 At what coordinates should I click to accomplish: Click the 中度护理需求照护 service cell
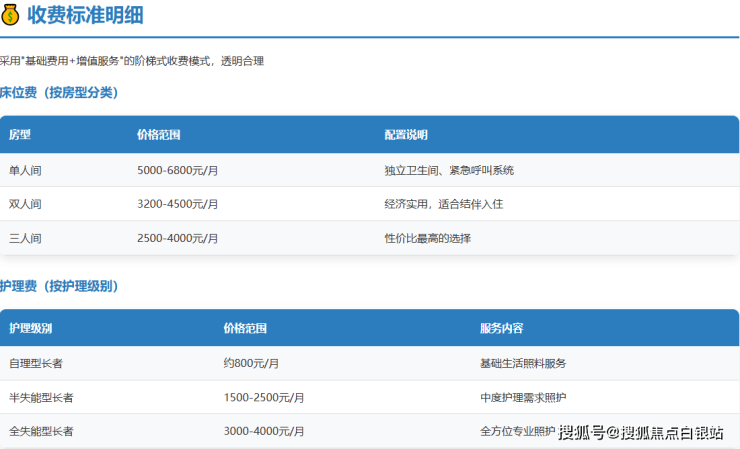tap(523, 397)
